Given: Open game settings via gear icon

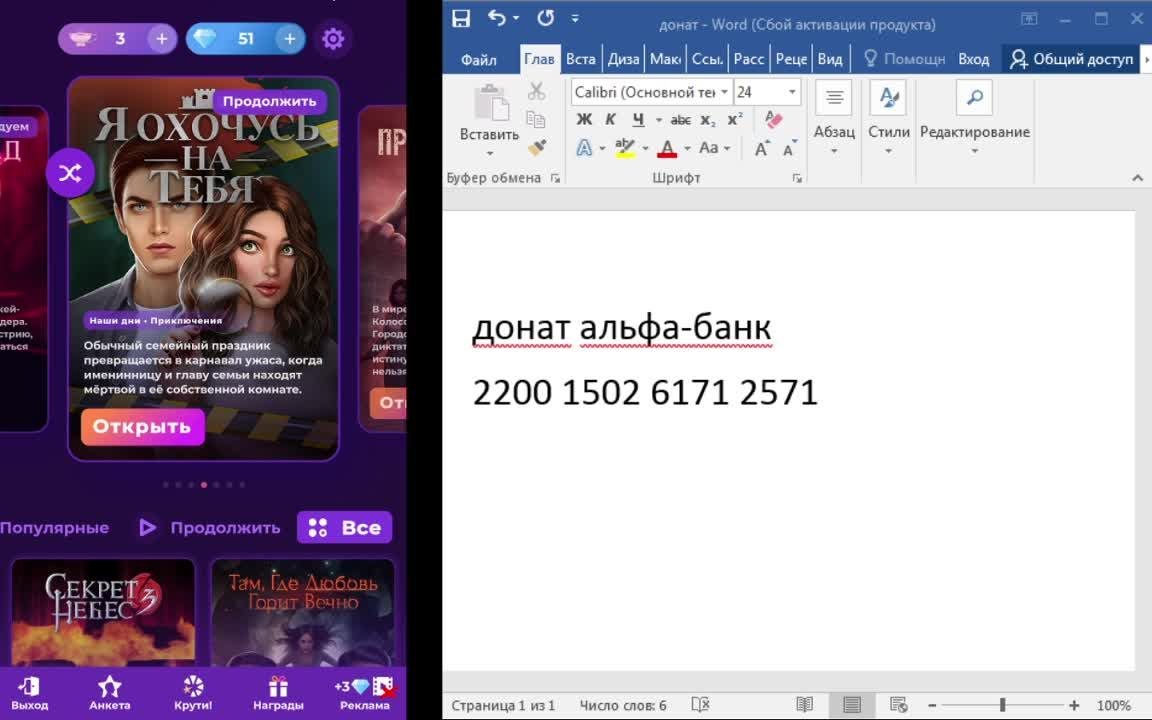Looking at the screenshot, I should click(333, 39).
